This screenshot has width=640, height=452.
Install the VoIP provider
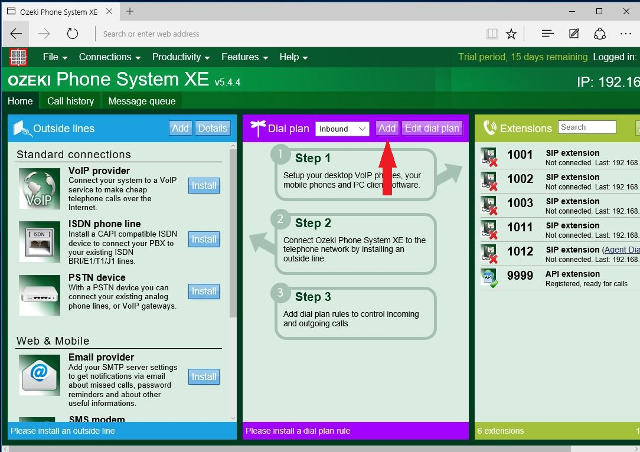pos(204,185)
